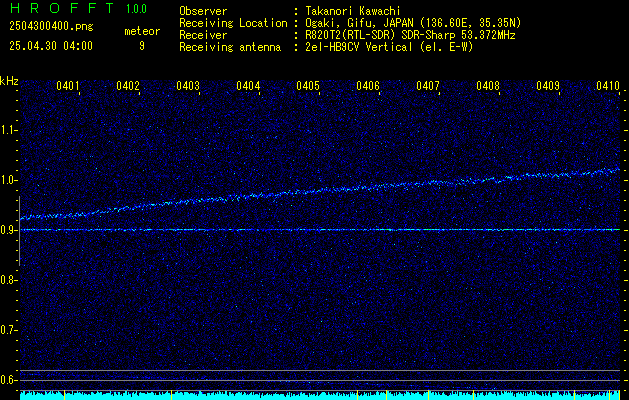Click the filename 2504300400.png
This screenshot has height=400, width=629.
[x=51, y=27]
